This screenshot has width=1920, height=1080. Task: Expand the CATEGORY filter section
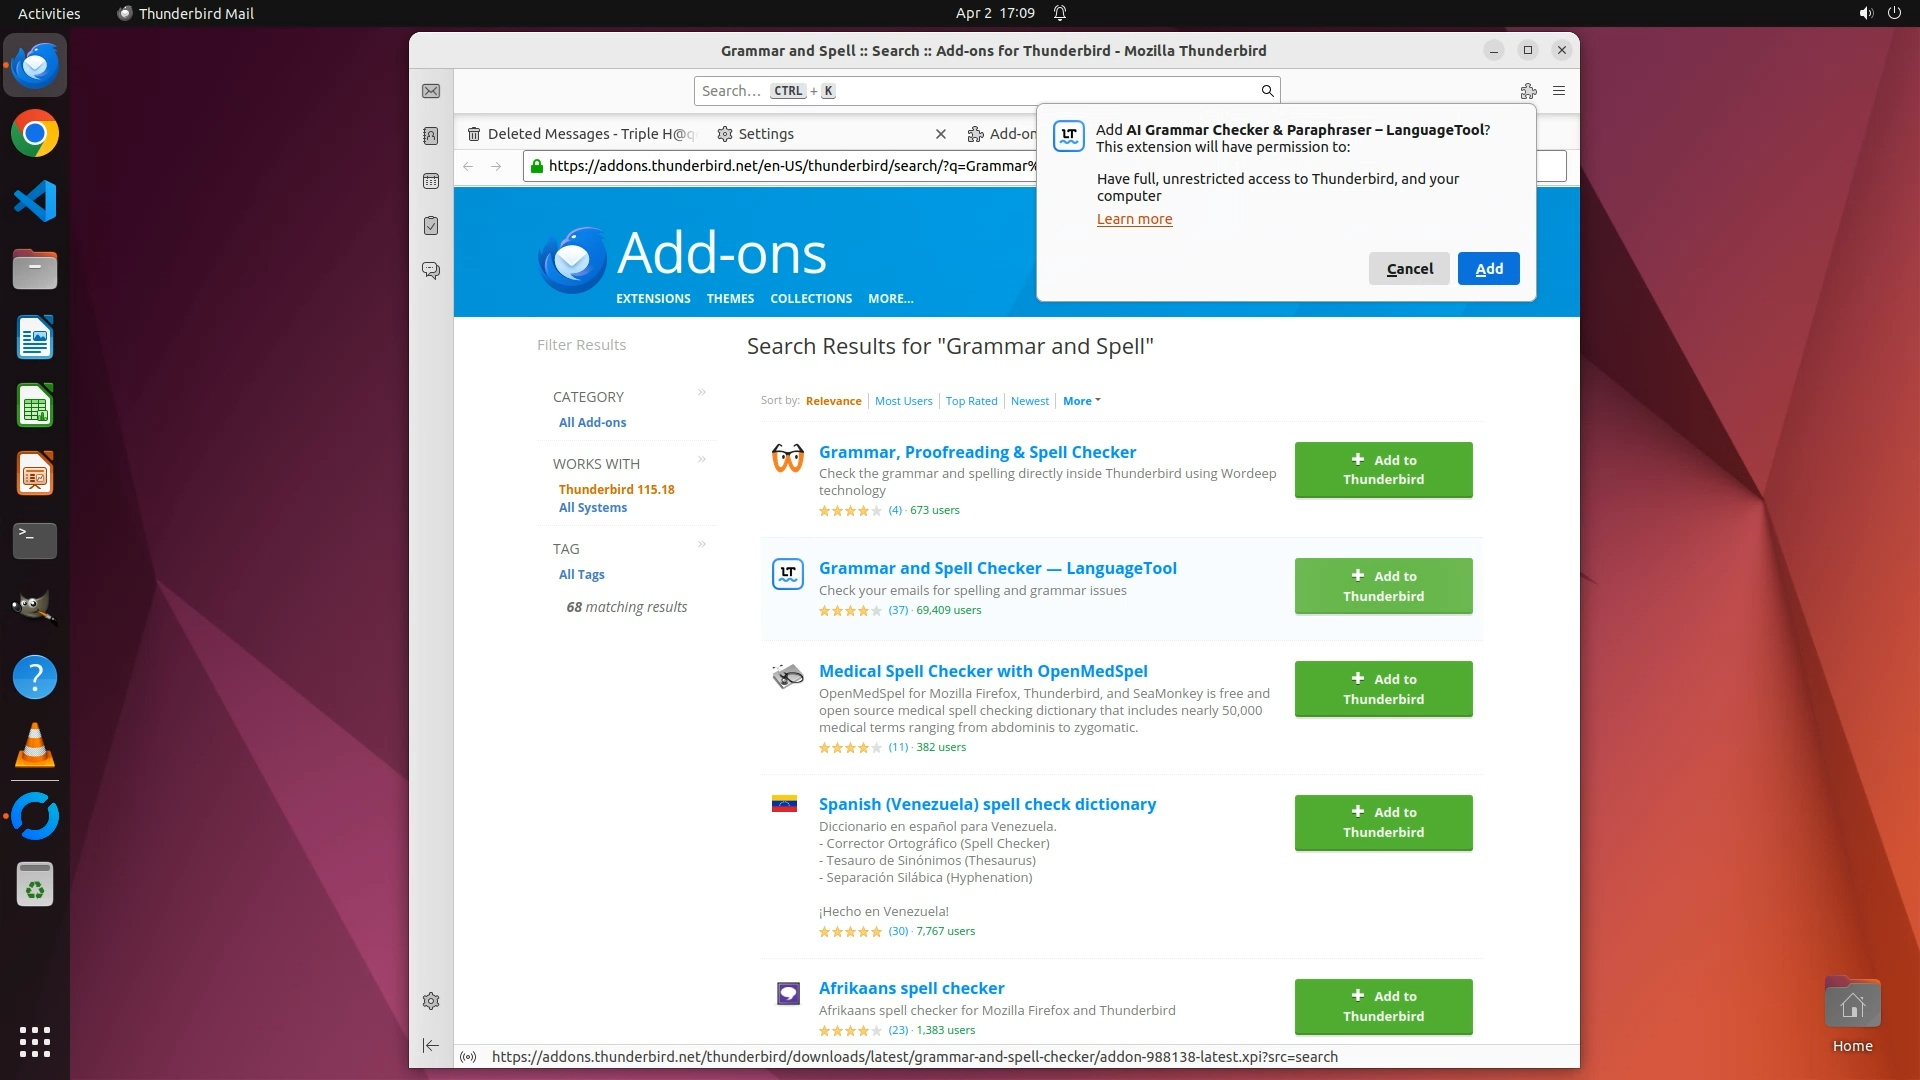coord(701,393)
